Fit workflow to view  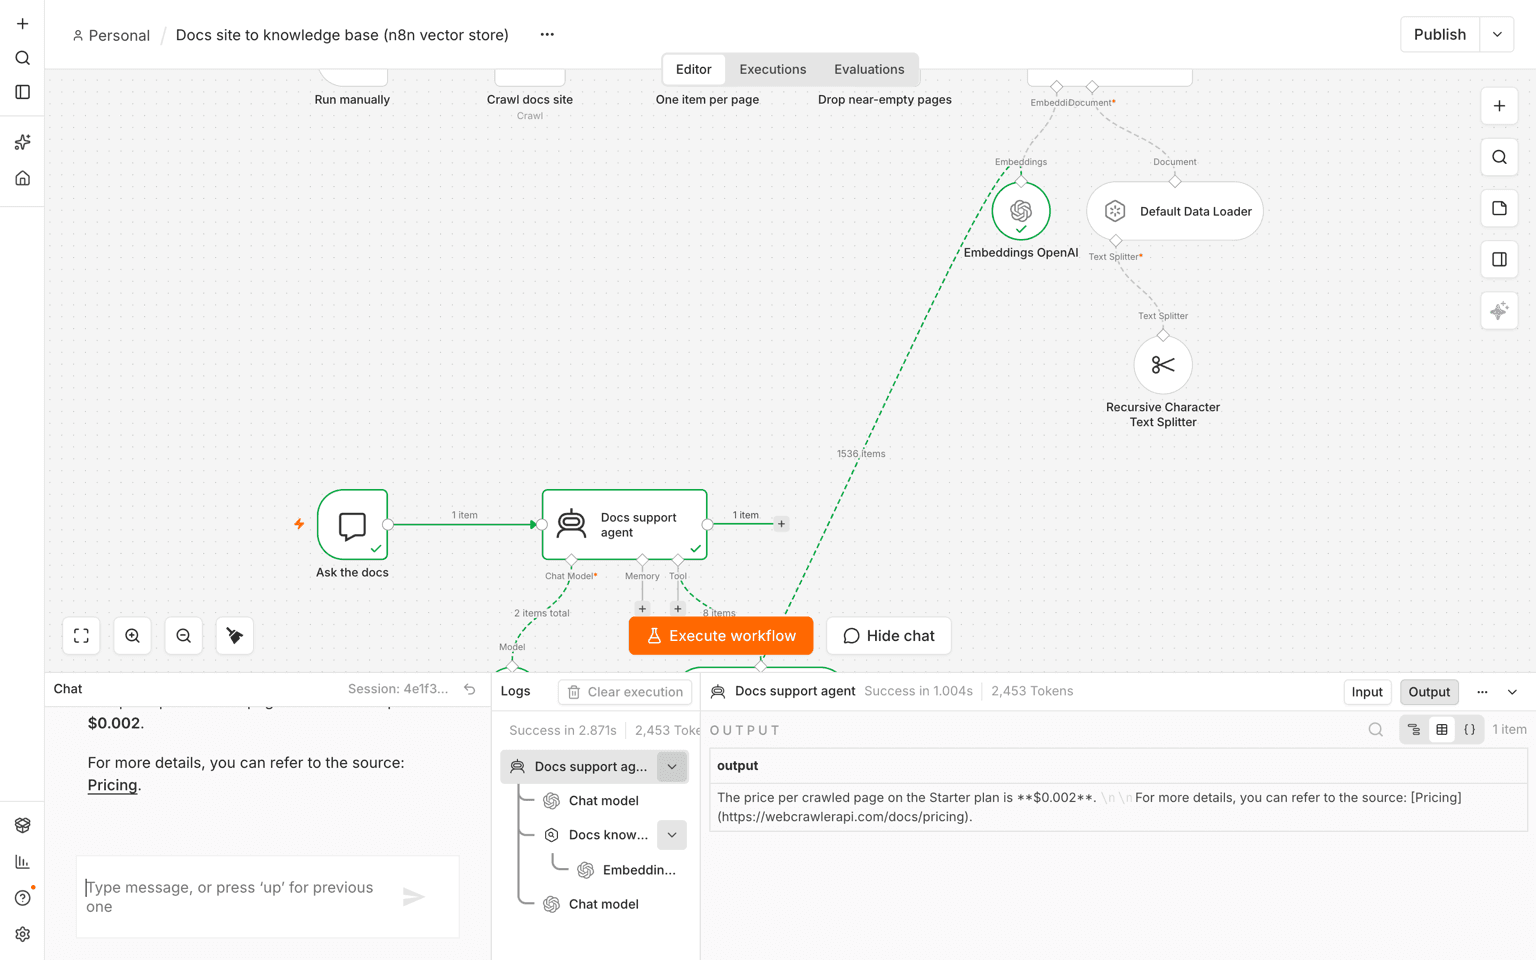coord(81,636)
